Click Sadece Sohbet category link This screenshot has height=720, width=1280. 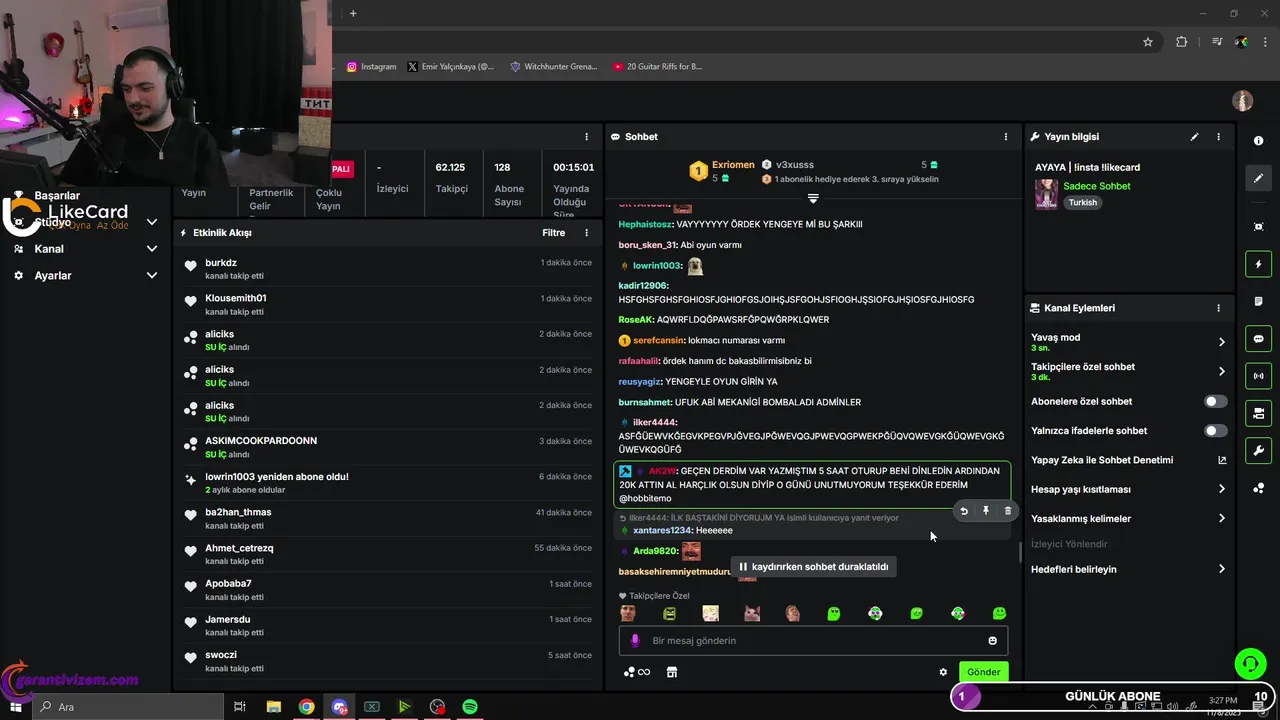1097,186
